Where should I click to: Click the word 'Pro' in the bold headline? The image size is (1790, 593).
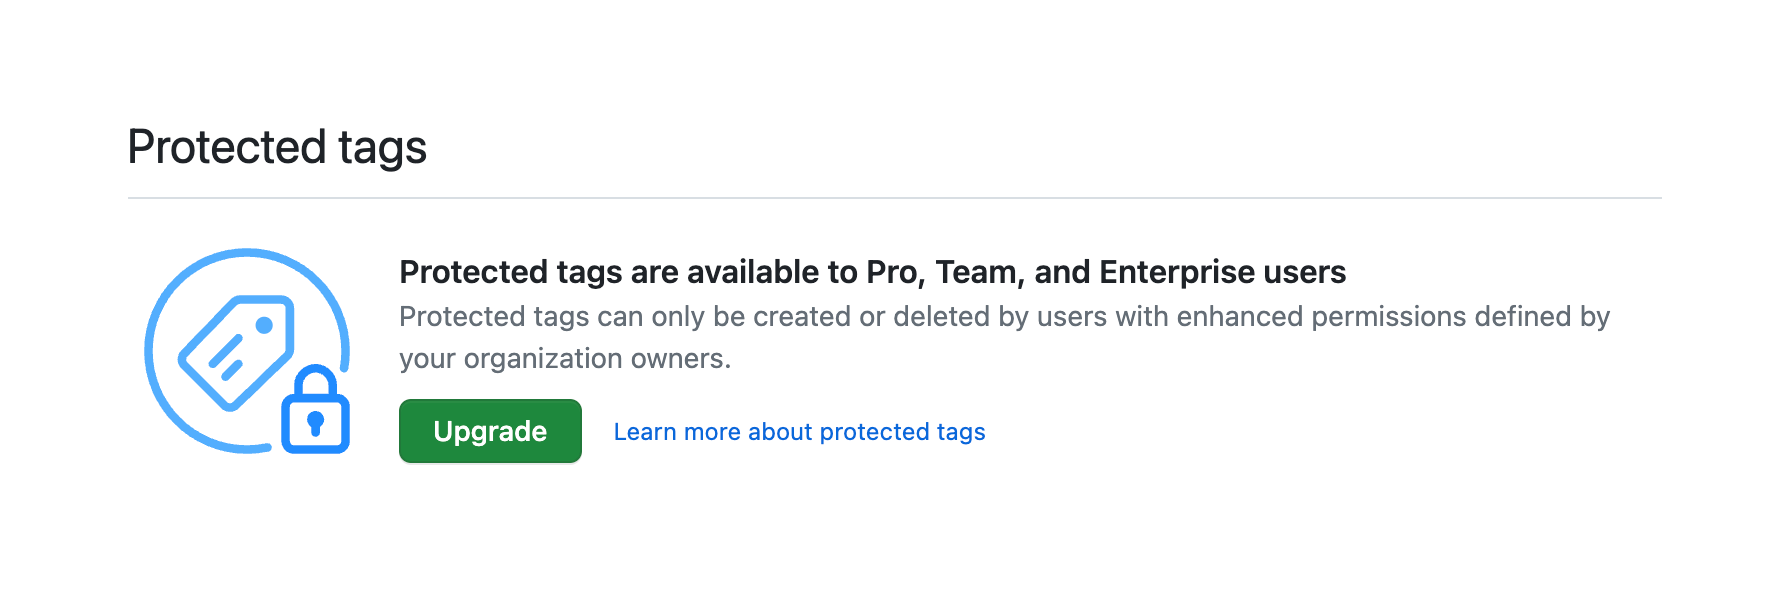(x=890, y=272)
